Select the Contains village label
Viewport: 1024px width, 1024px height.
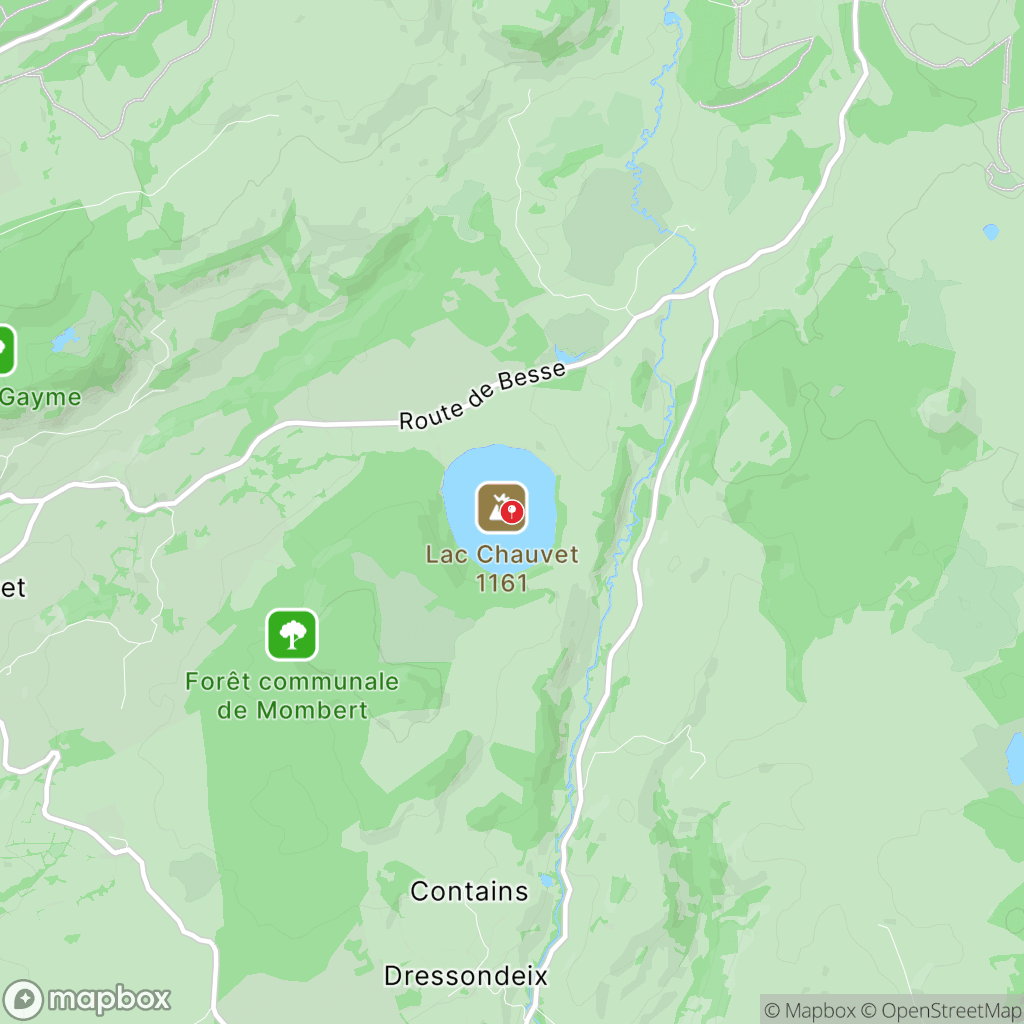[469, 891]
